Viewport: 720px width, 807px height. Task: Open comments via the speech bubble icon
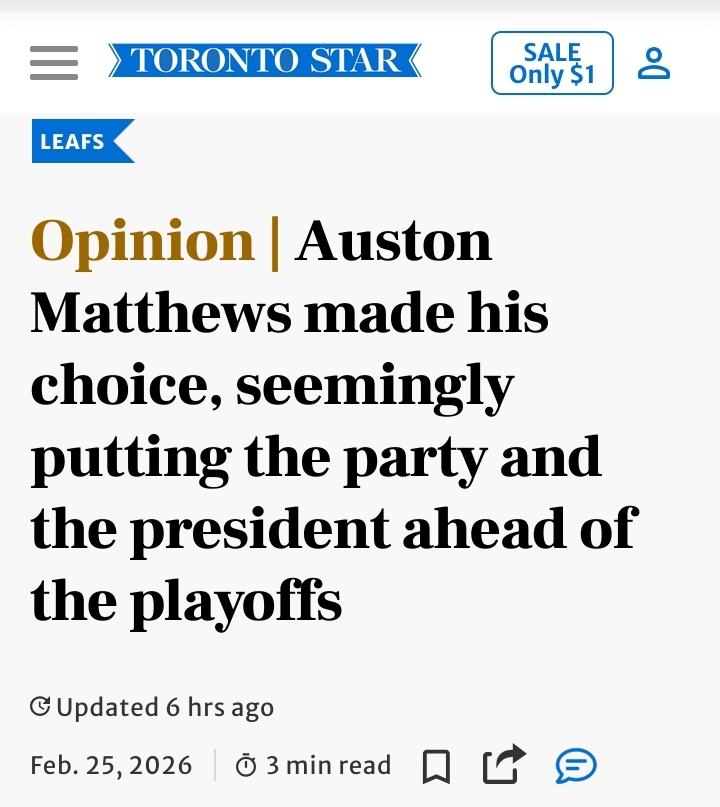576,766
